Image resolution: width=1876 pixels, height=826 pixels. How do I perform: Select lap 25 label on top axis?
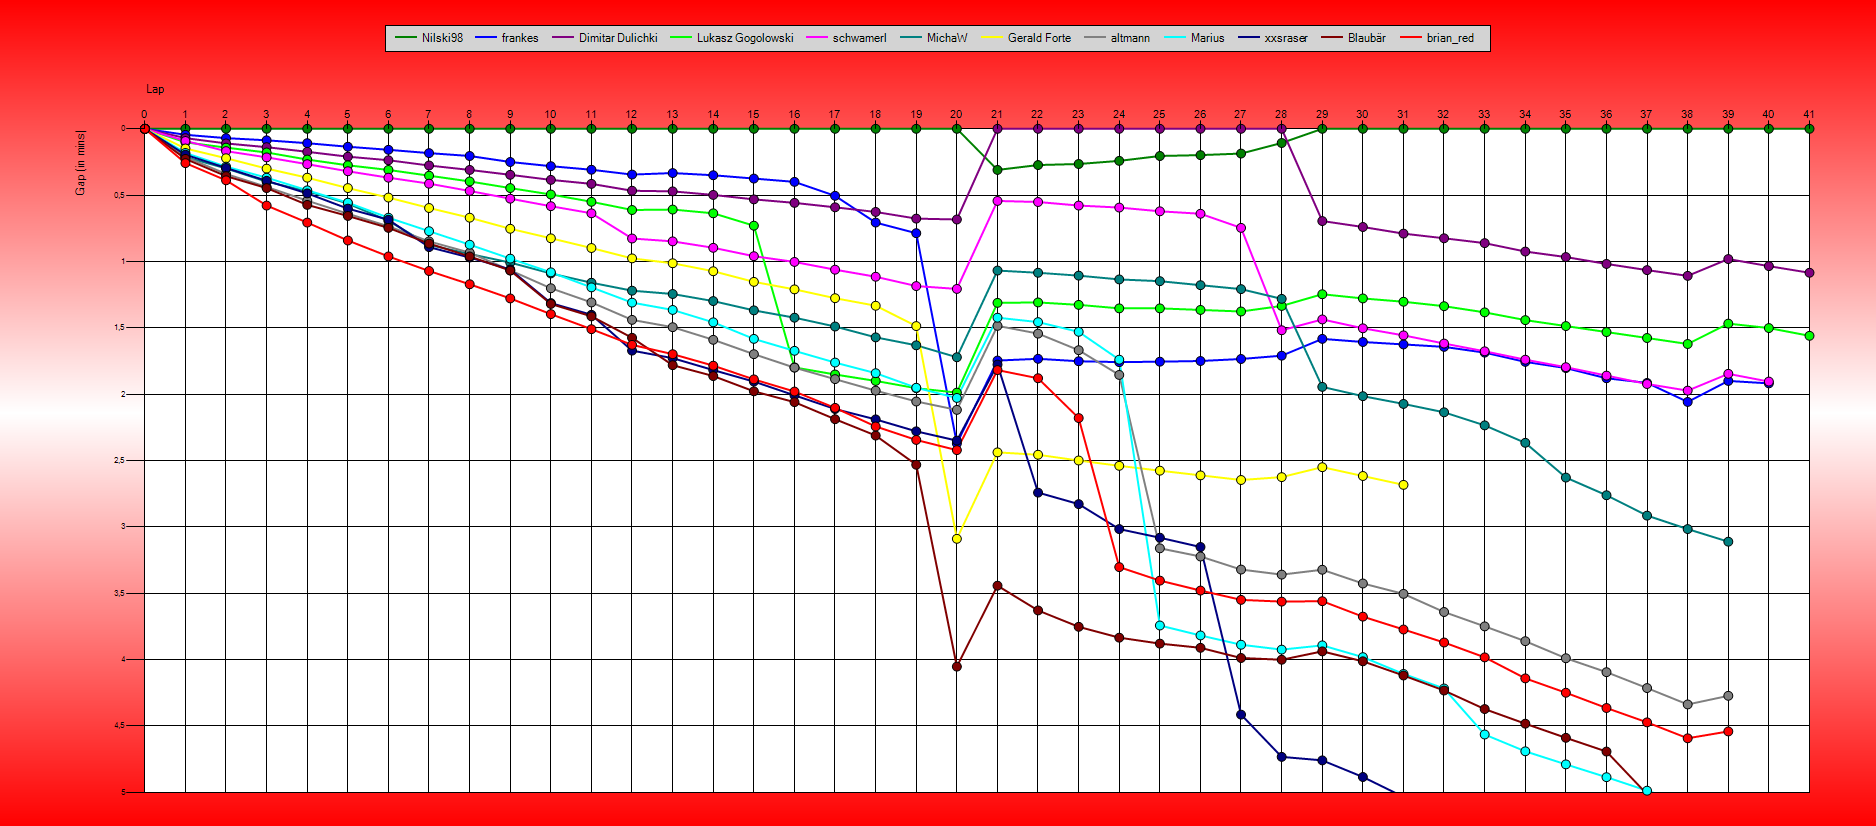point(1159,114)
